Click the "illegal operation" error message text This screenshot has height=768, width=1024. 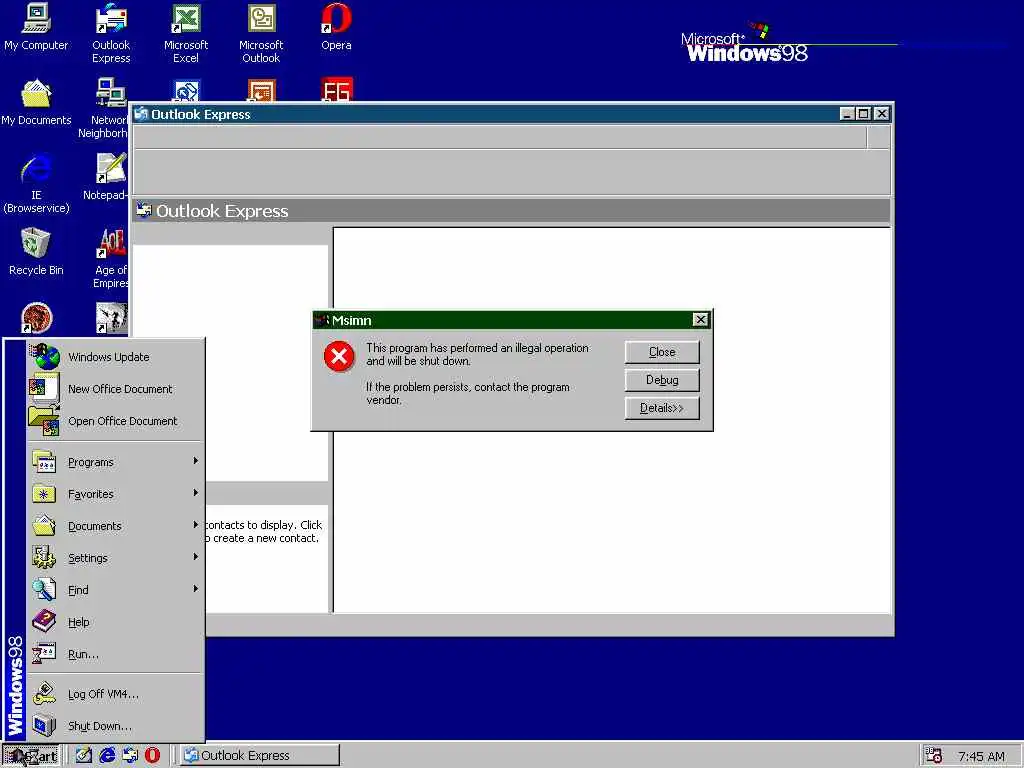coord(477,355)
